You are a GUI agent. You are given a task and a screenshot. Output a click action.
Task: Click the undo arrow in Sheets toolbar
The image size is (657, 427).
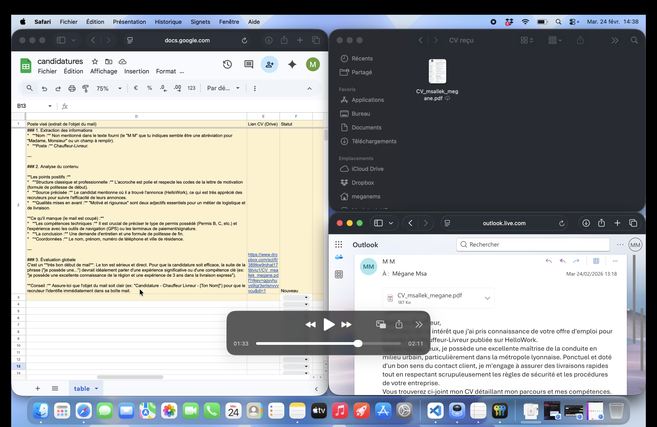click(44, 88)
